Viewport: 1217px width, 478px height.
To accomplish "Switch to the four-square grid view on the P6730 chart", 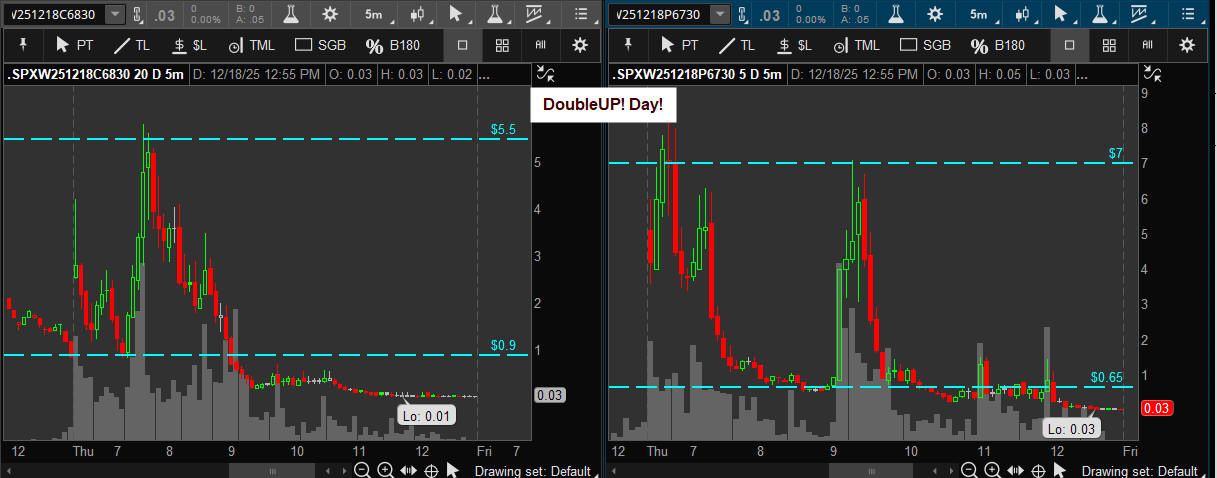I will pos(1108,45).
